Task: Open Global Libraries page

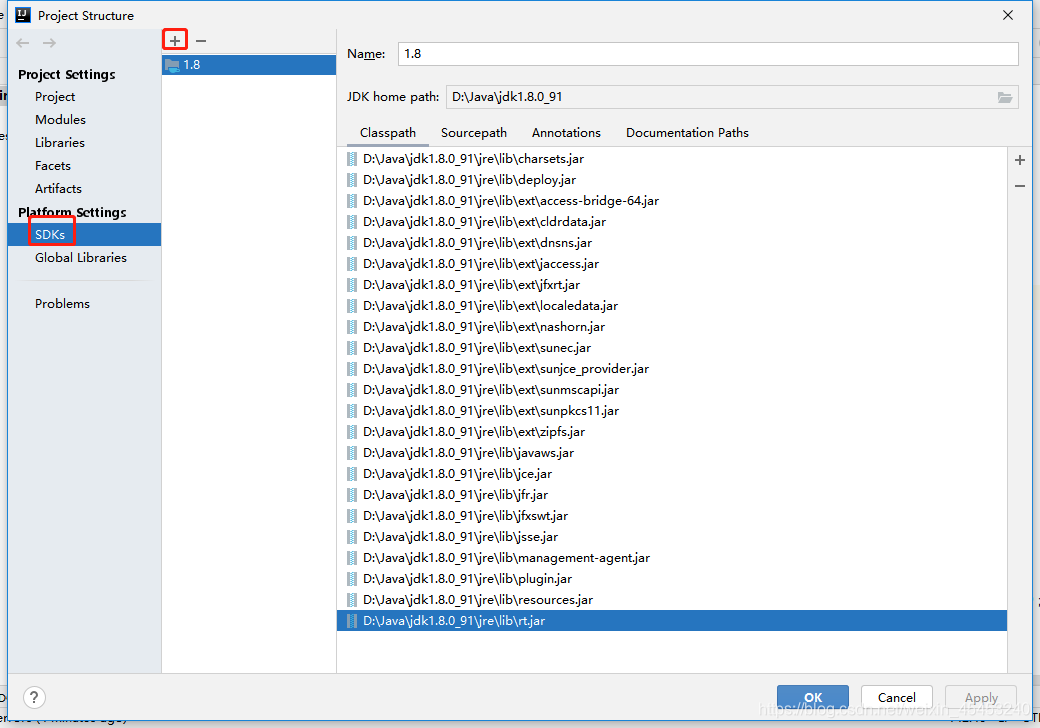Action: click(x=81, y=258)
